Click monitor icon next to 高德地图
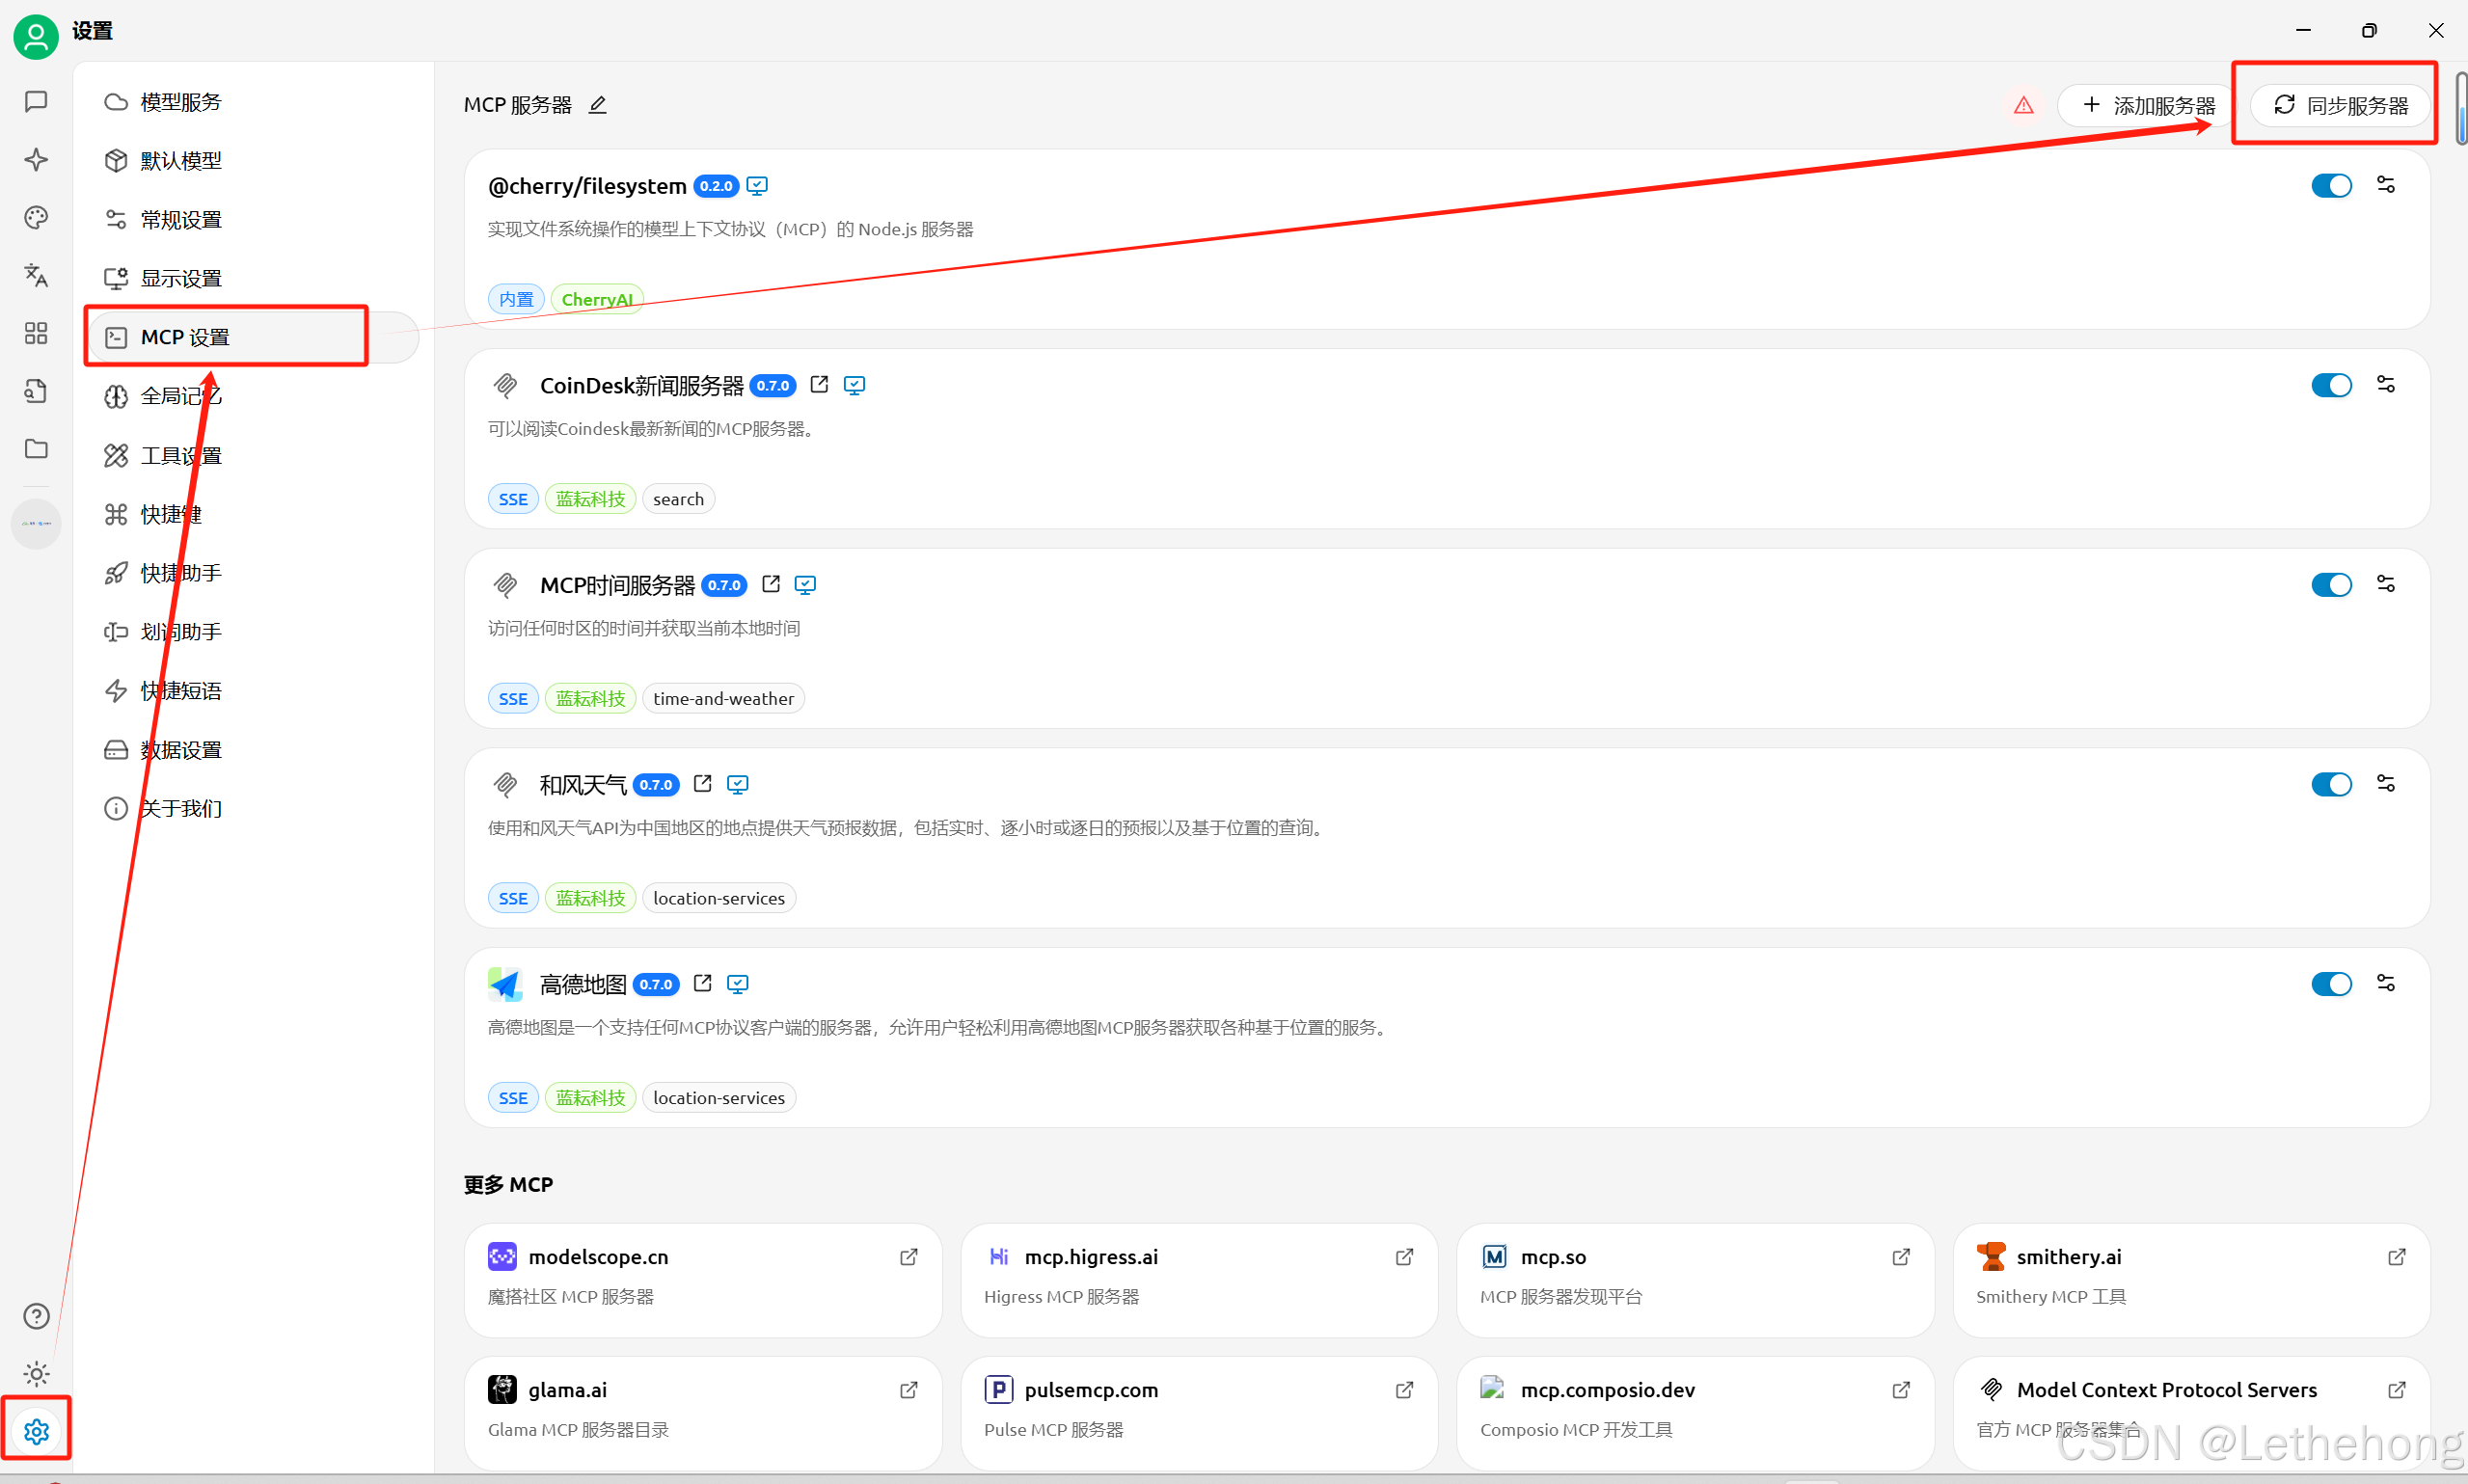 (738, 984)
